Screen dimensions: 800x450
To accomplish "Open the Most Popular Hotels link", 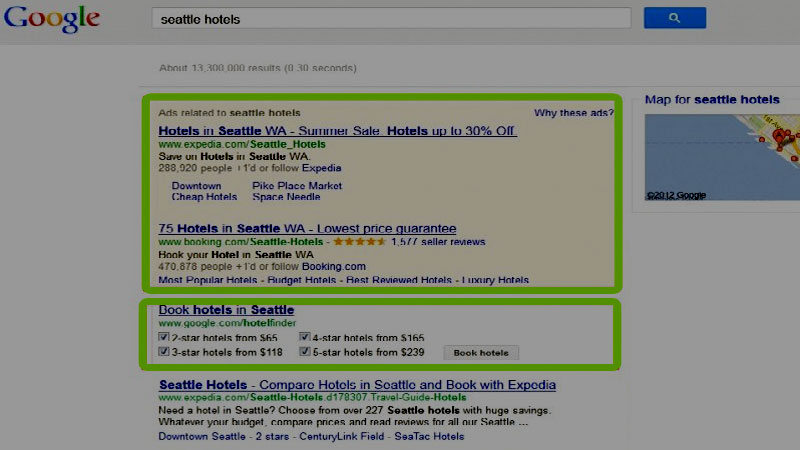I will (208, 280).
